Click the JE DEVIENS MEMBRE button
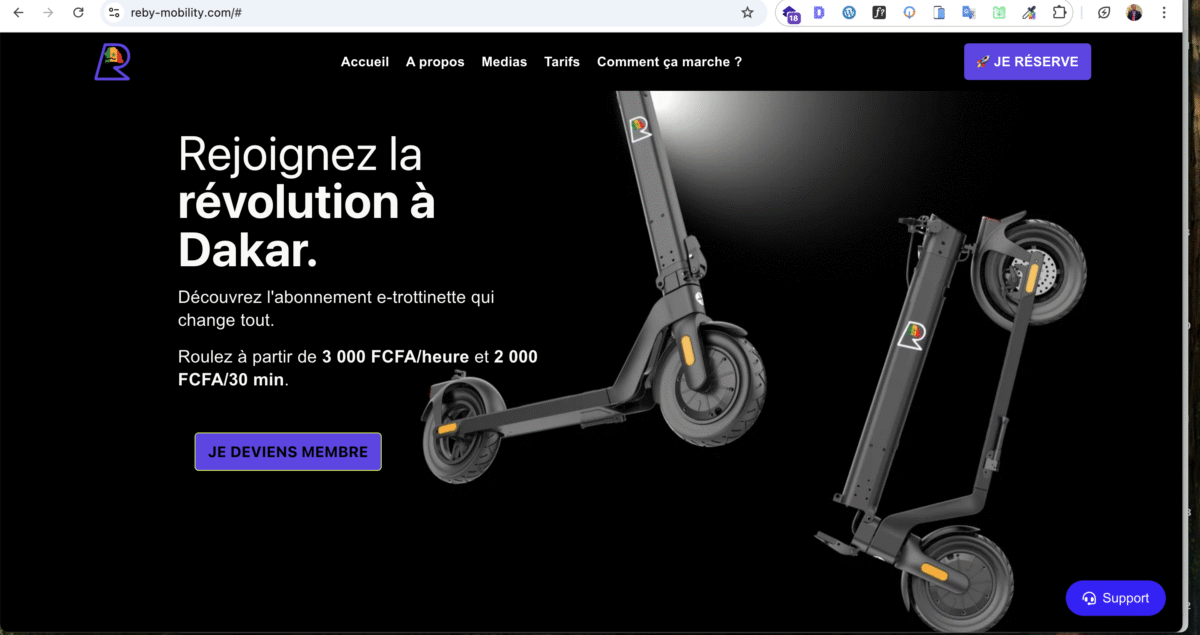 tap(288, 452)
